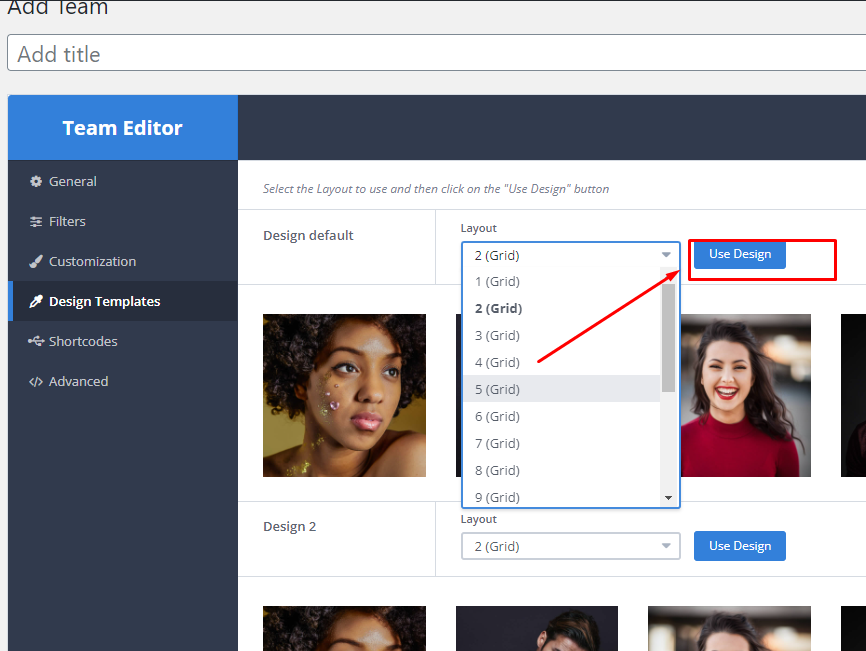The image size is (866, 651).
Task: Click the curly-haired woman preview image
Action: [x=344, y=395]
